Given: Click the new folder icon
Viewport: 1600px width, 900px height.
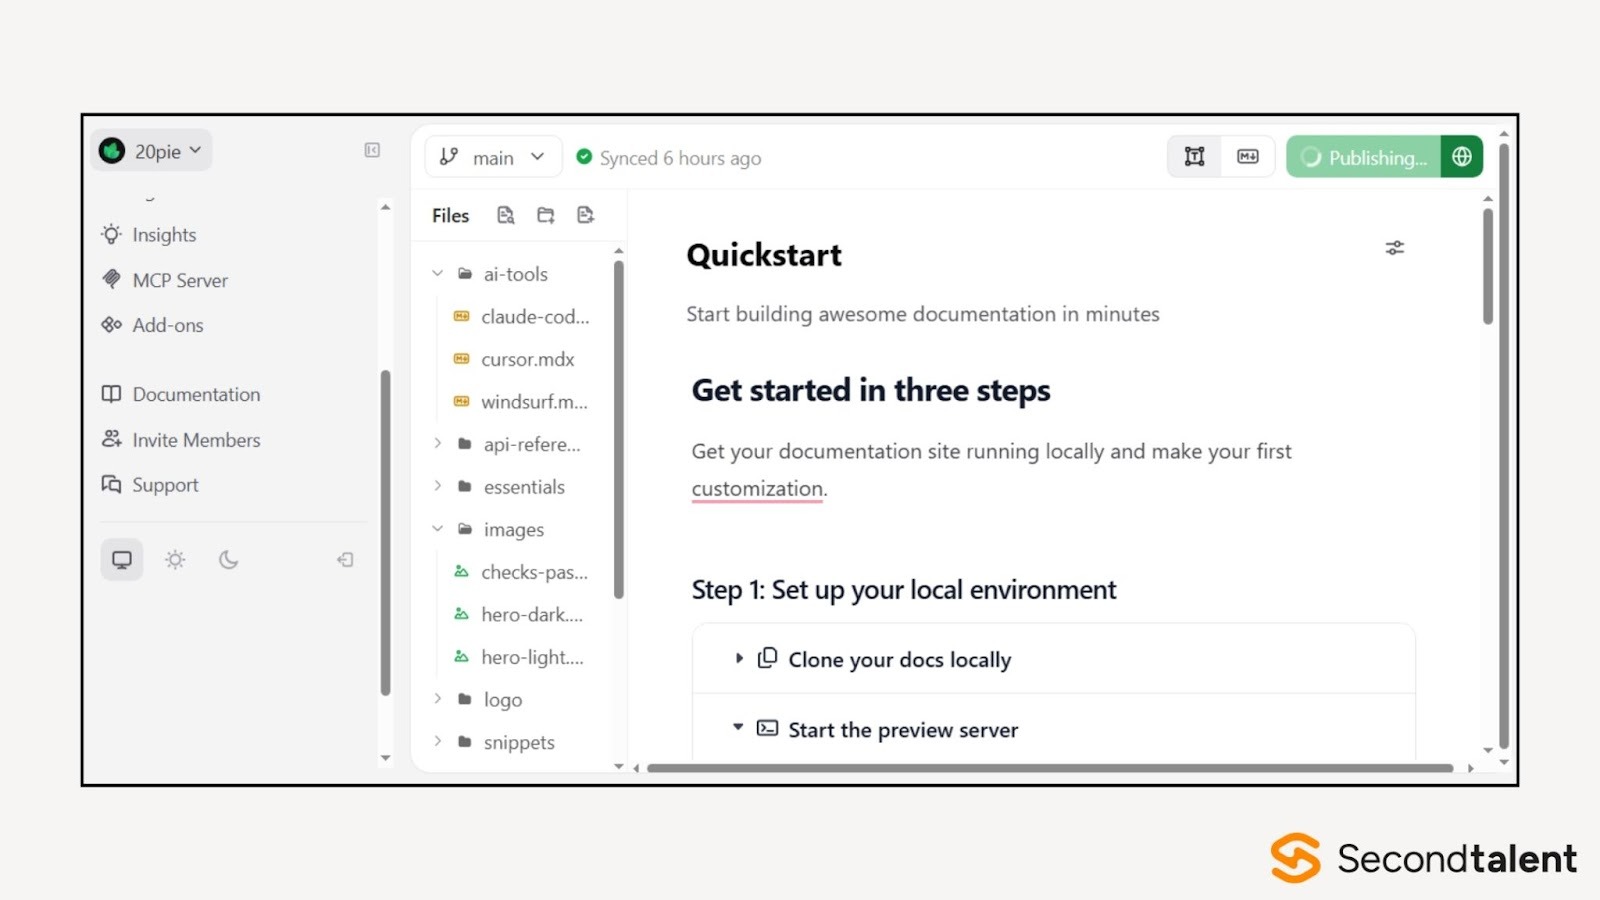Looking at the screenshot, I should [x=546, y=215].
